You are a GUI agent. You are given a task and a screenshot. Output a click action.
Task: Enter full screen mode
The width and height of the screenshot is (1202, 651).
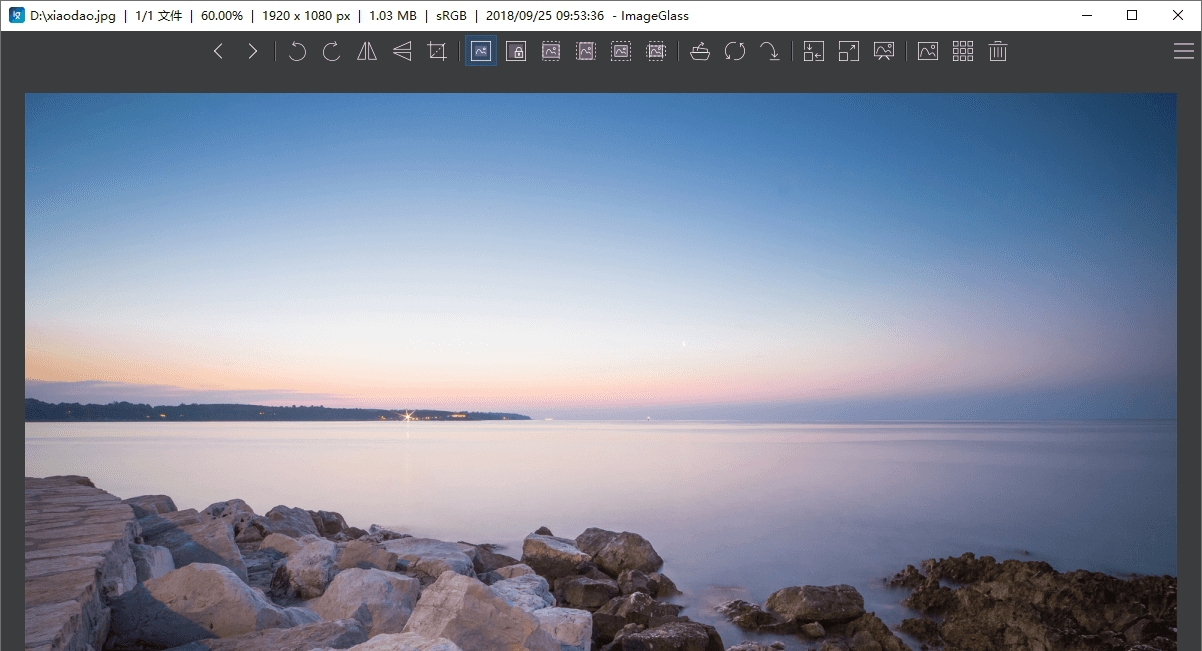tap(849, 51)
